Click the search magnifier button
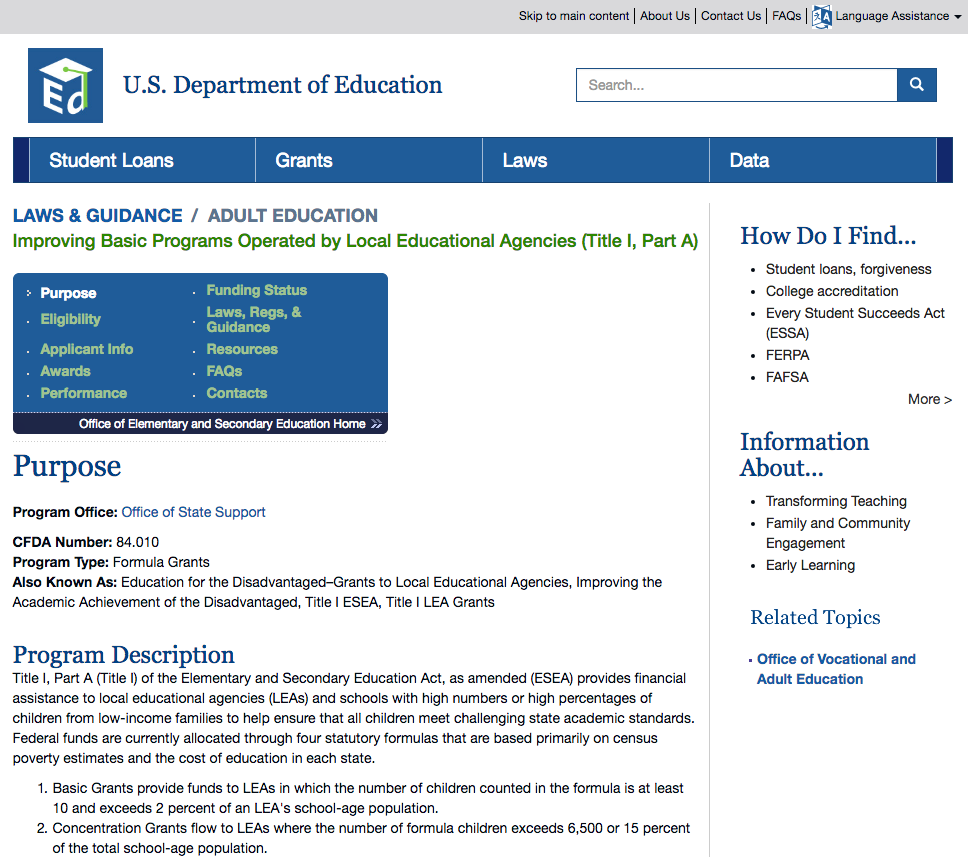 [916, 85]
